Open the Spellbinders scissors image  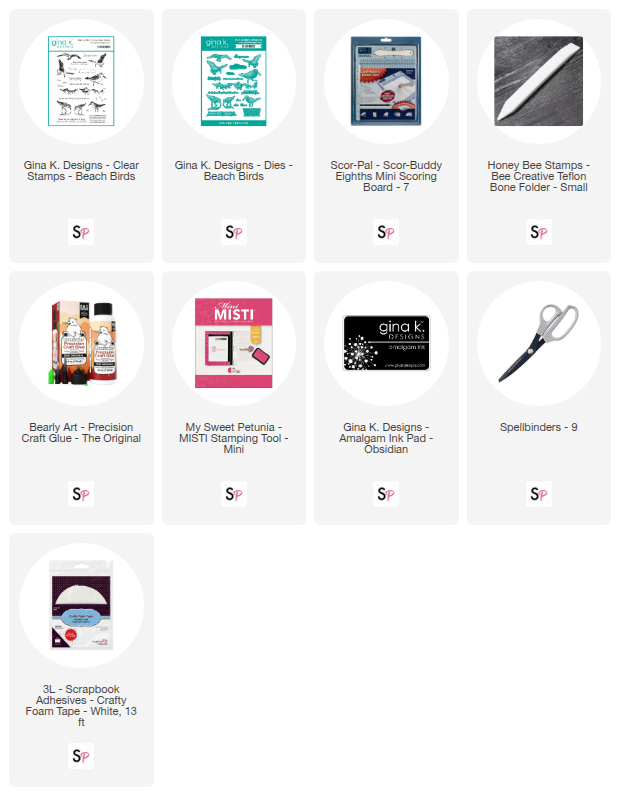[539, 343]
